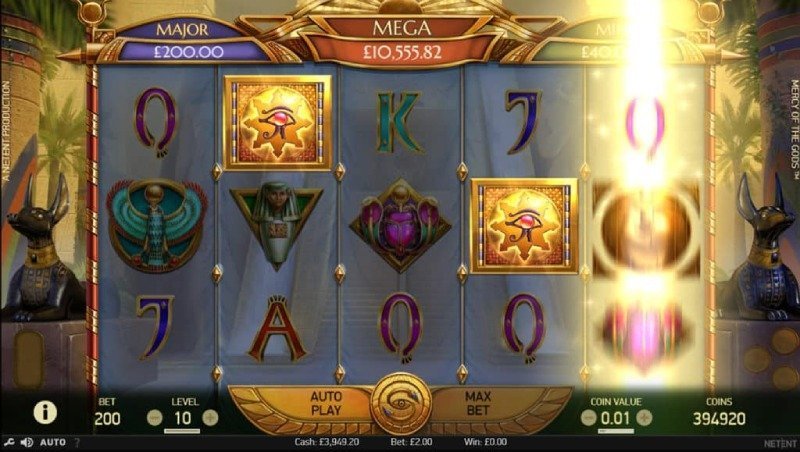Open game settings wrench icon

click(x=8, y=442)
